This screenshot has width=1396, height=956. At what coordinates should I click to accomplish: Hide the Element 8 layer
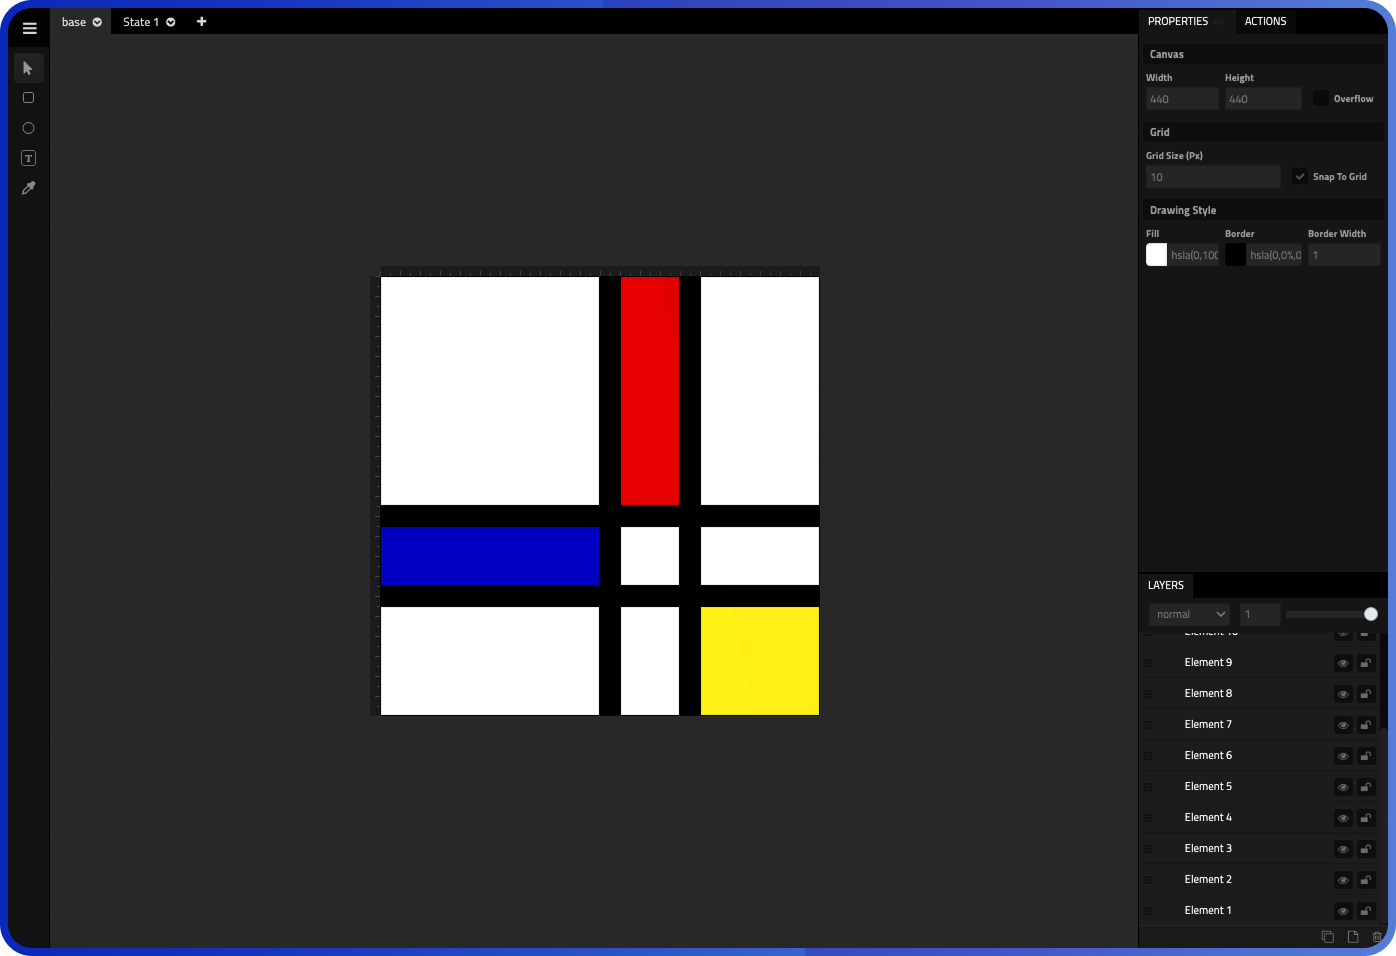(x=1343, y=694)
